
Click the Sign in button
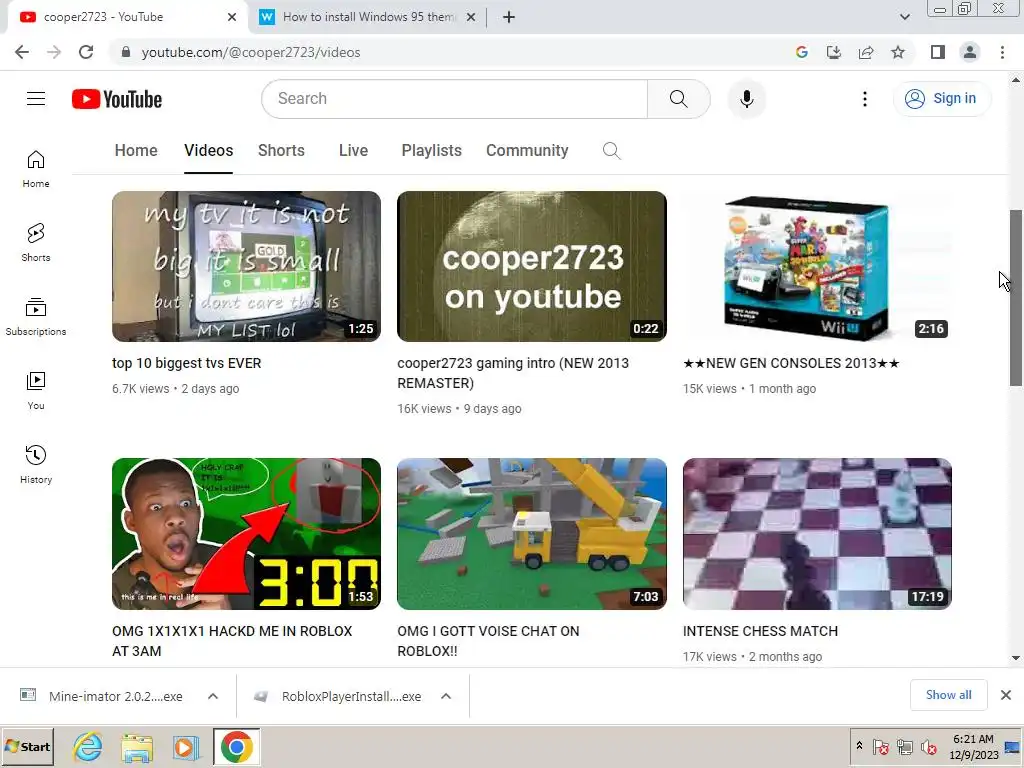click(x=942, y=99)
